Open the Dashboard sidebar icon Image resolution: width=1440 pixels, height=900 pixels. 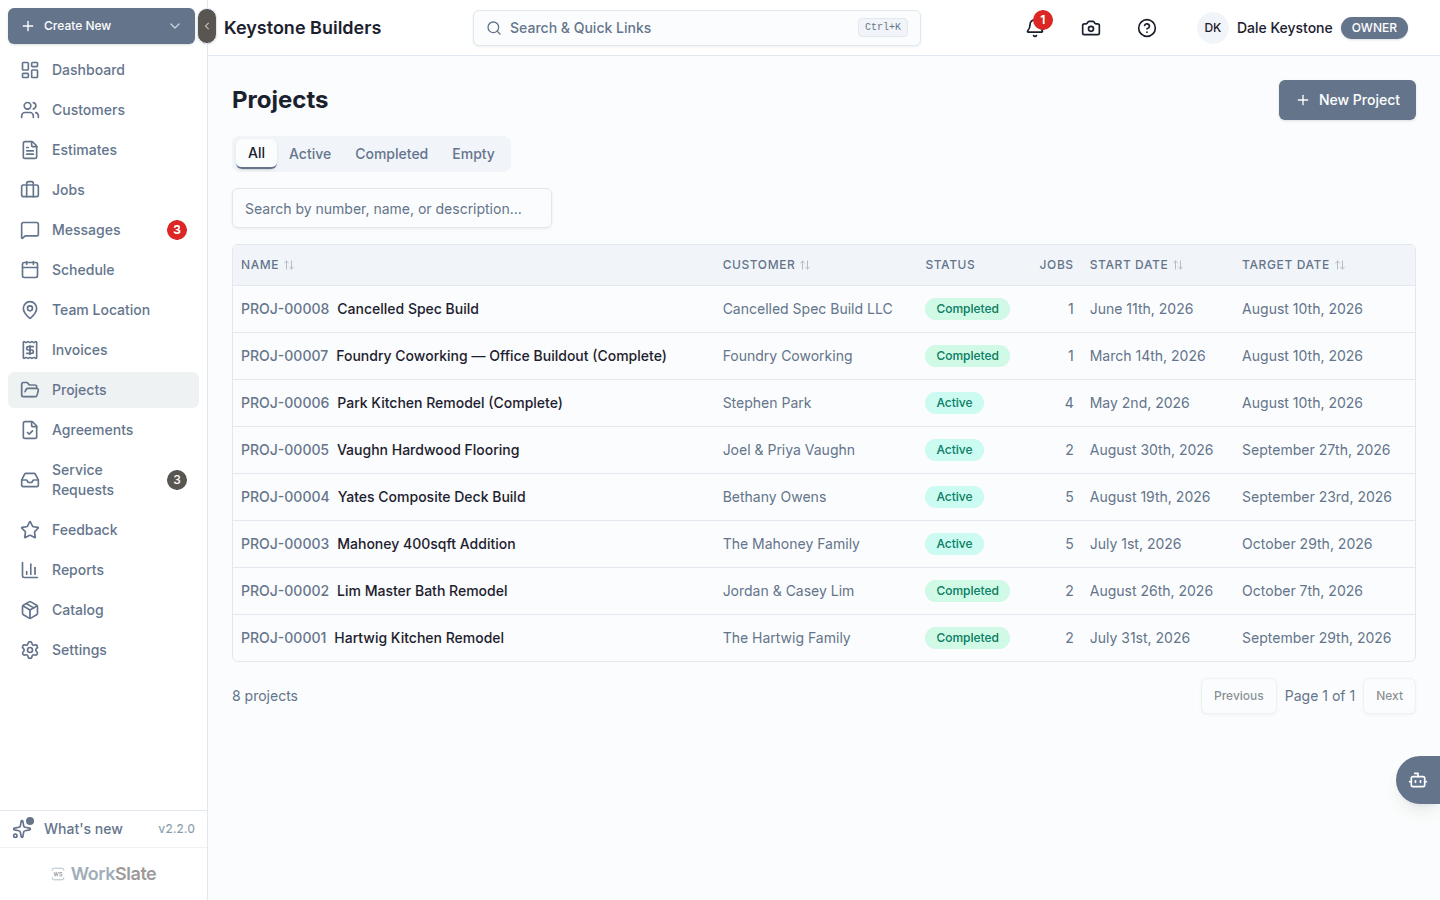click(x=30, y=70)
